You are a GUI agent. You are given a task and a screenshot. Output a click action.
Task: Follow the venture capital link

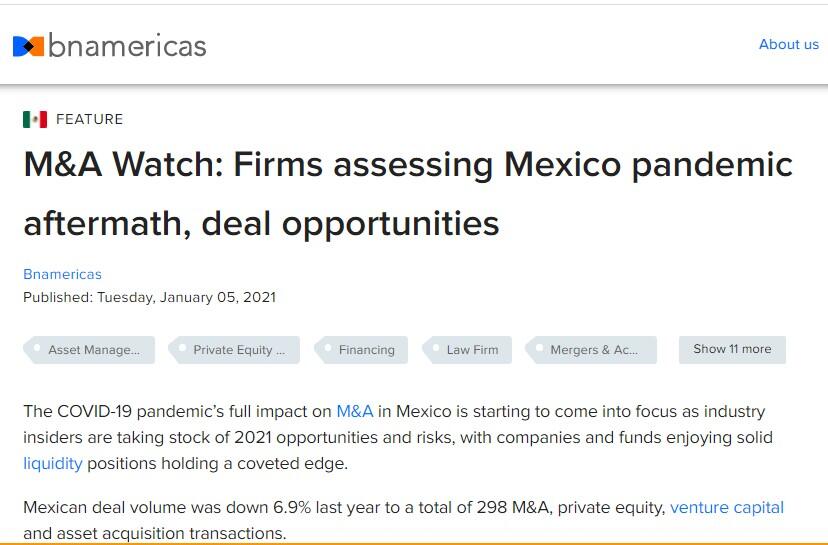[727, 507]
